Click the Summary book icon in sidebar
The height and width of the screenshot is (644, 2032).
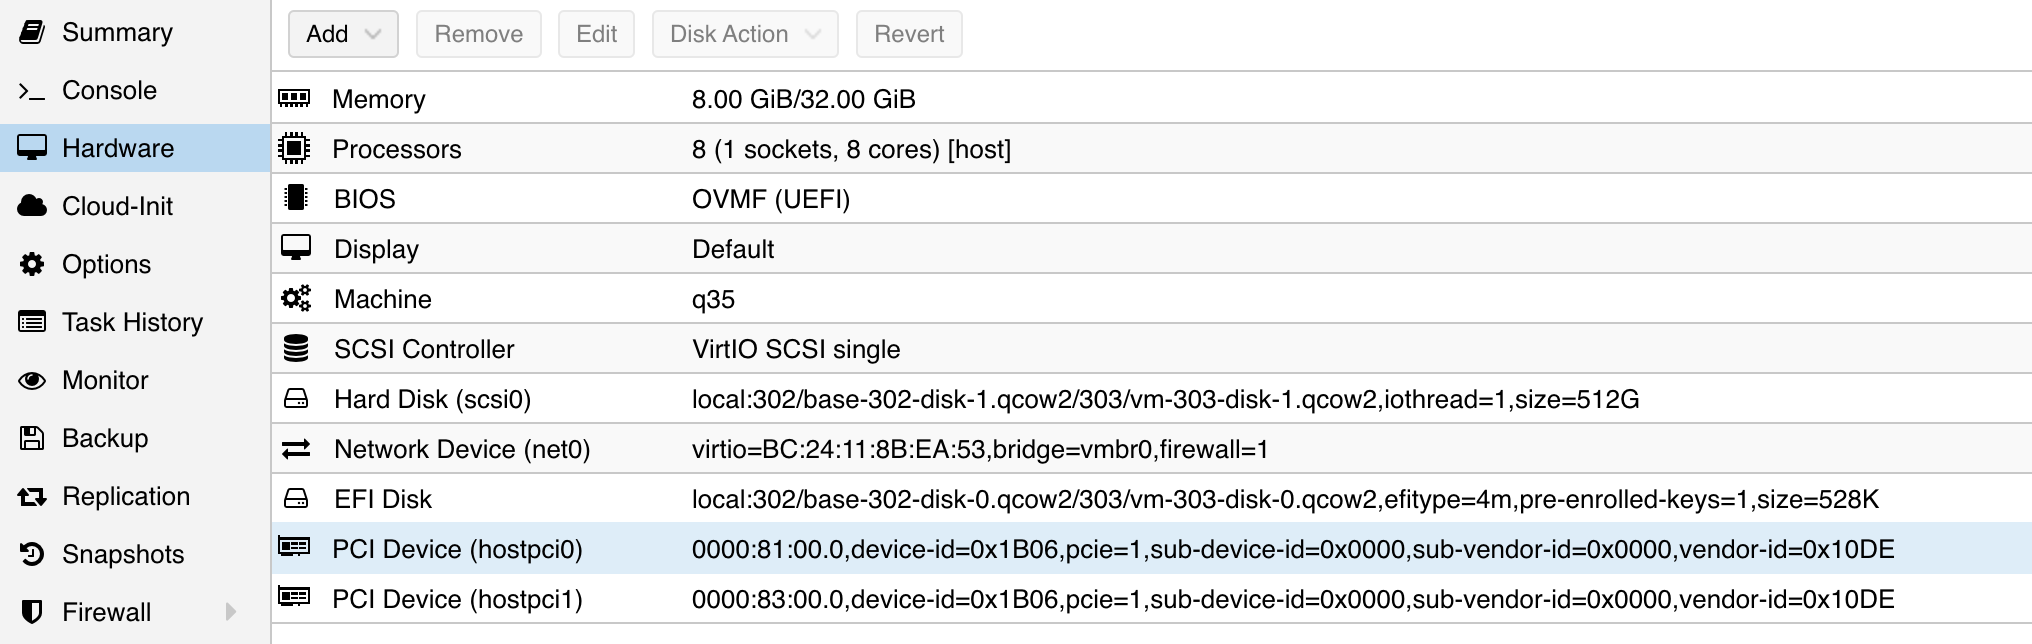(x=32, y=33)
